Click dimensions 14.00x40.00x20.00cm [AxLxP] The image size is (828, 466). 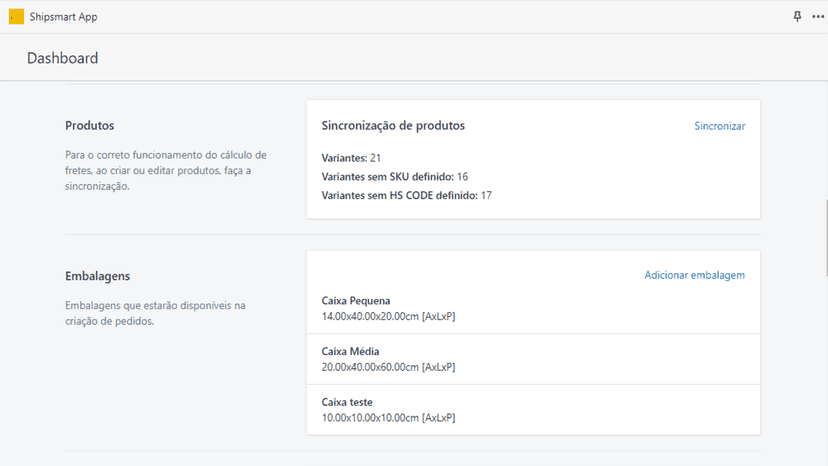point(388,316)
